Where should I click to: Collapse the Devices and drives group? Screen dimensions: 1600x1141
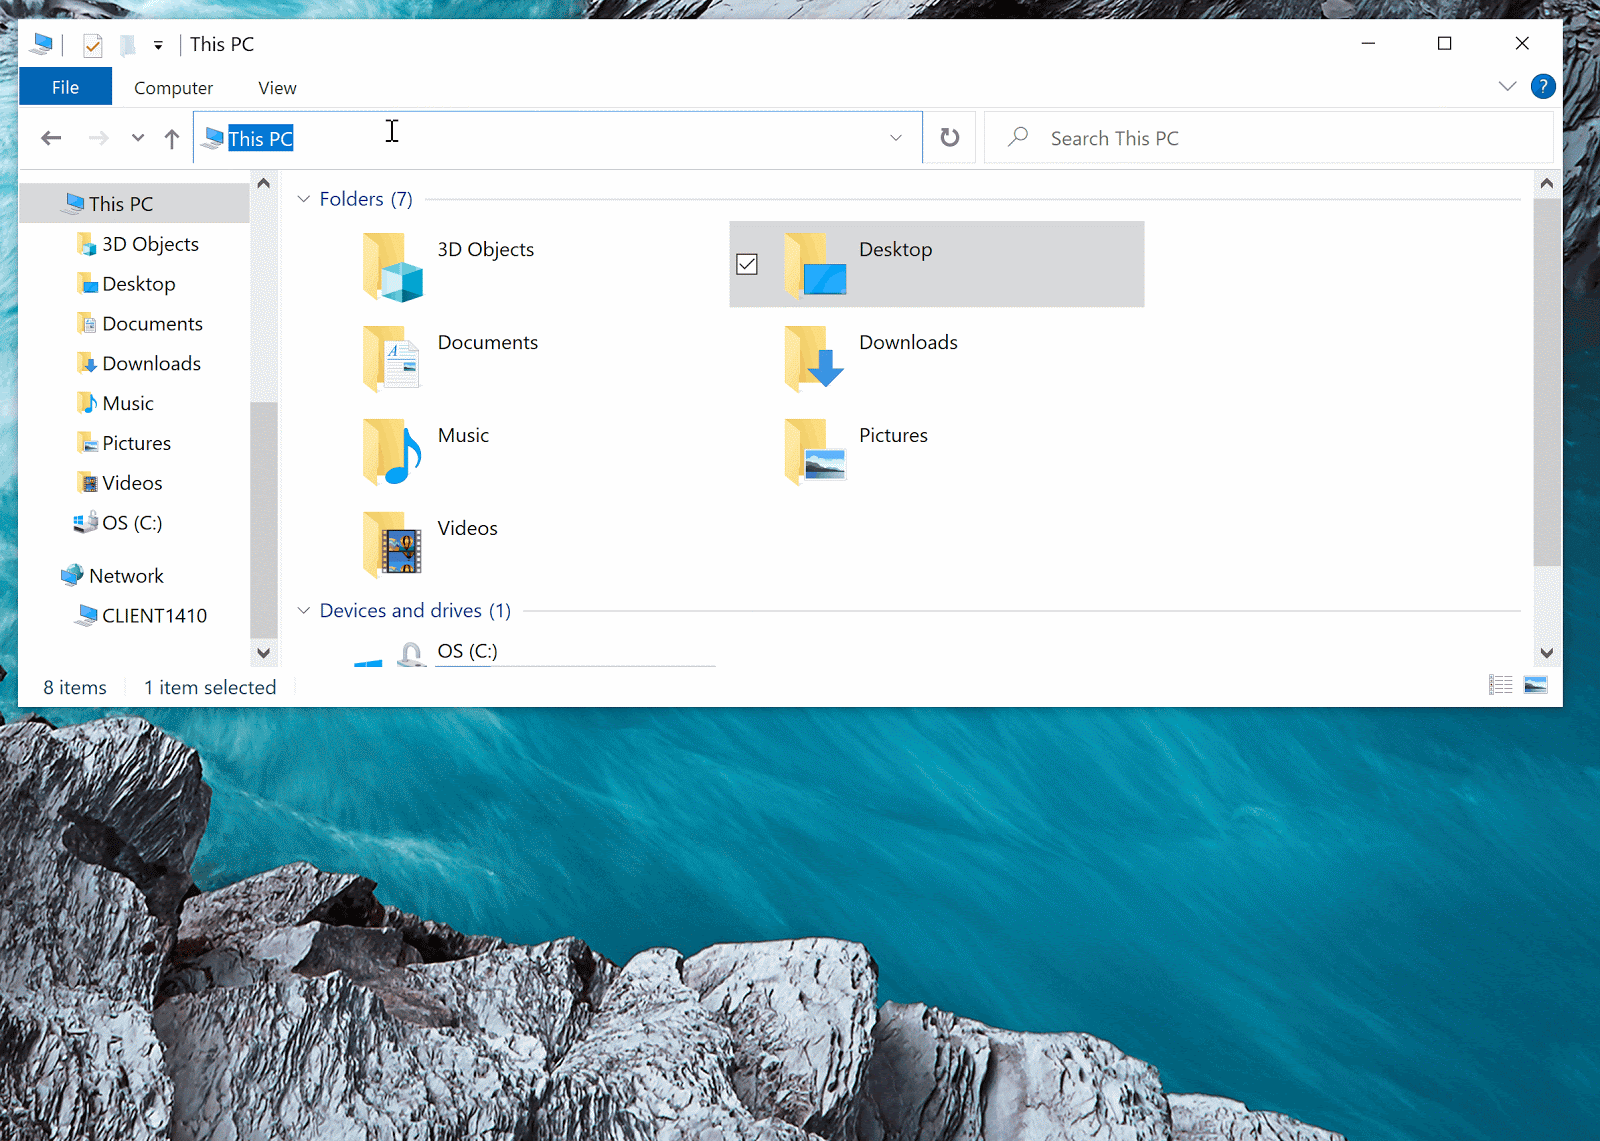(304, 610)
